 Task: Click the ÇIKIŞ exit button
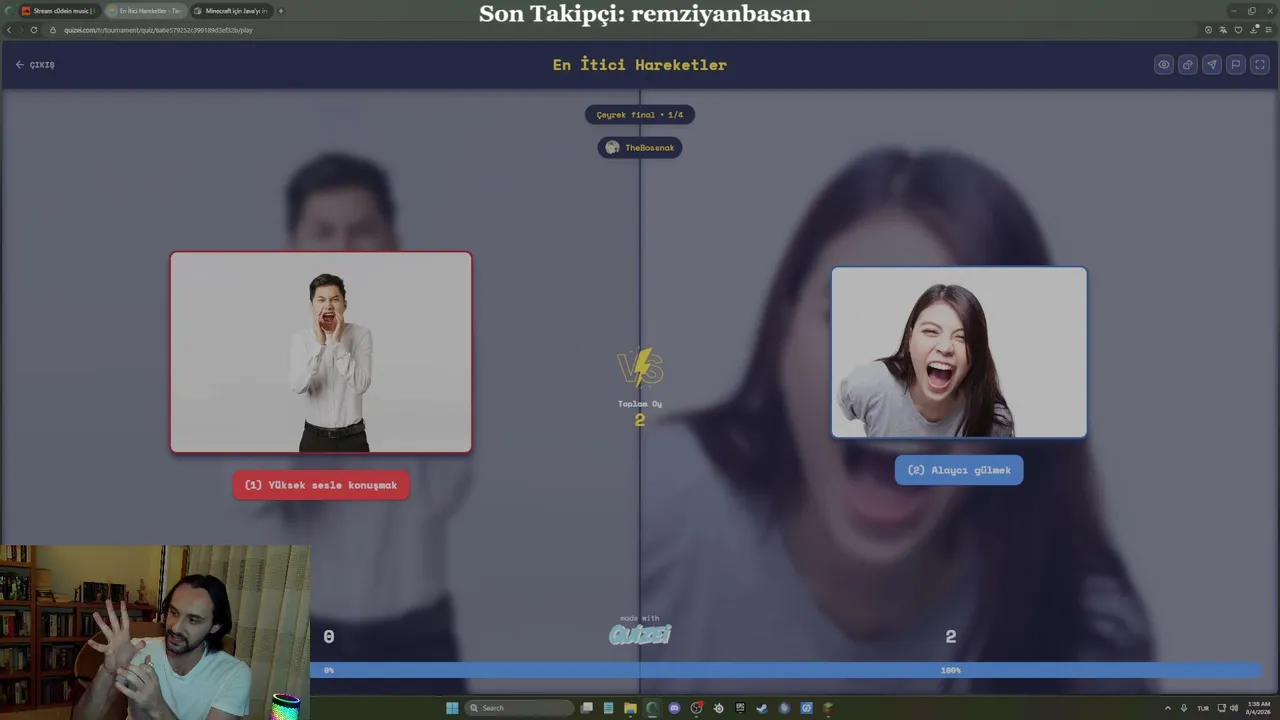pyautogui.click(x=35, y=65)
